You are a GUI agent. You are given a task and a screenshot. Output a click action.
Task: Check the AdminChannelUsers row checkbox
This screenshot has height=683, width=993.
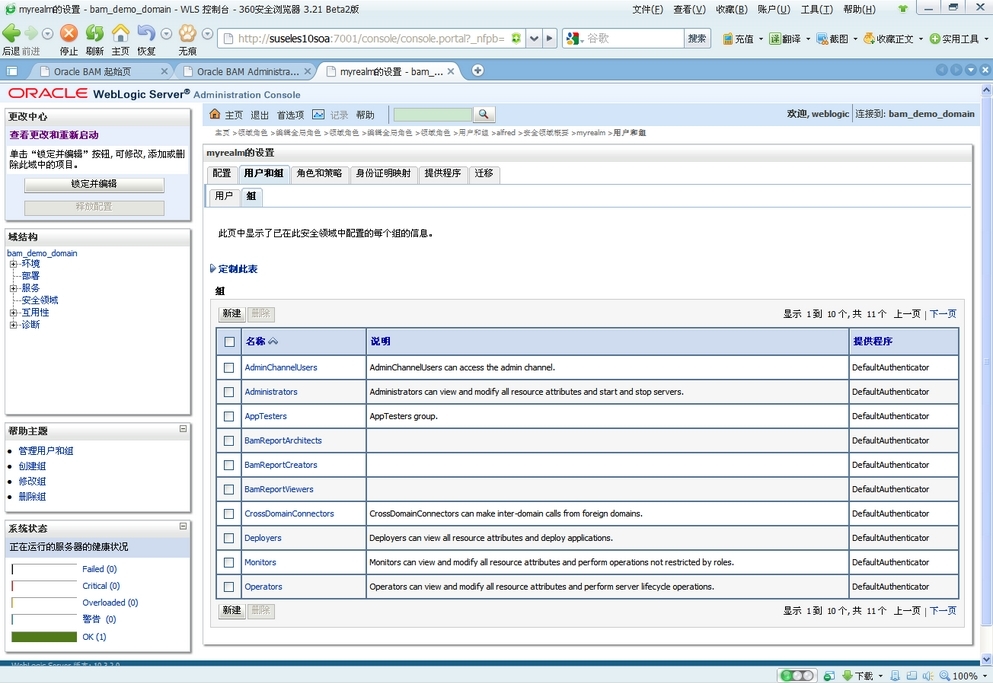pos(228,367)
